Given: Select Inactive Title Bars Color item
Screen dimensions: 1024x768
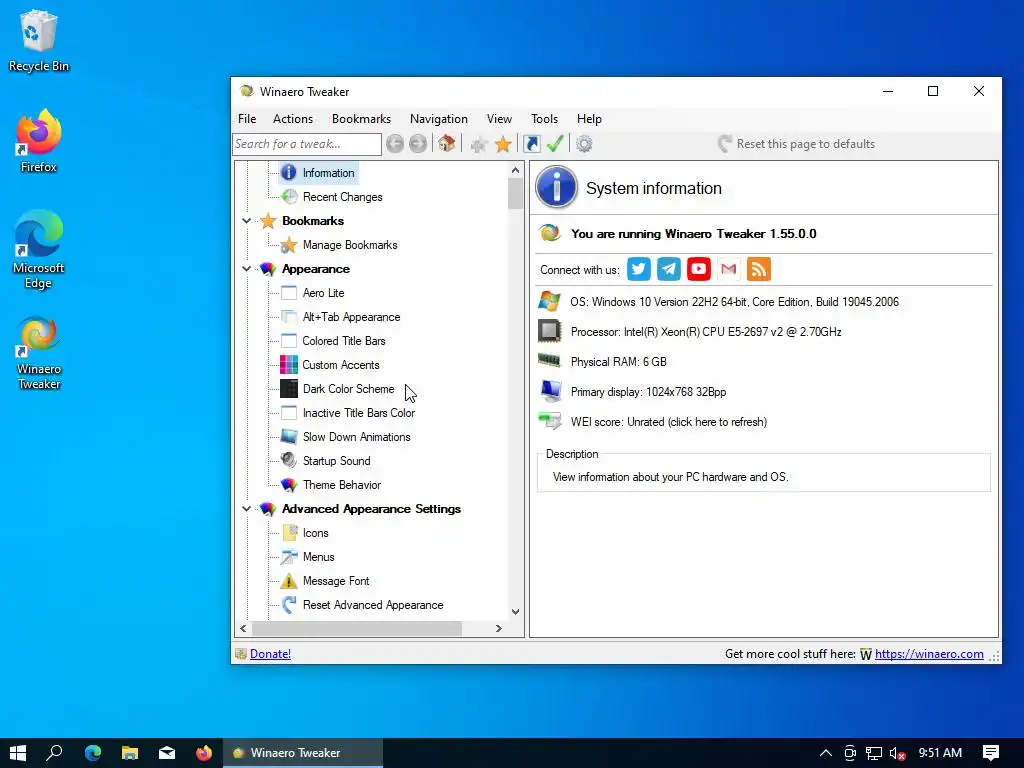Looking at the screenshot, I should coord(359,413).
